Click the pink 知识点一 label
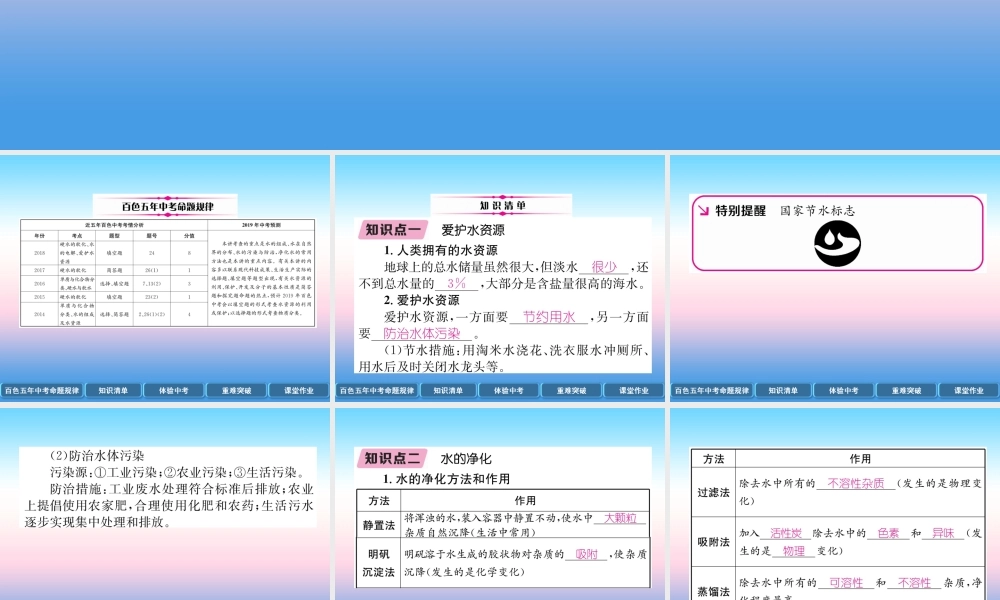The width and height of the screenshot is (1000, 600). click(x=392, y=230)
